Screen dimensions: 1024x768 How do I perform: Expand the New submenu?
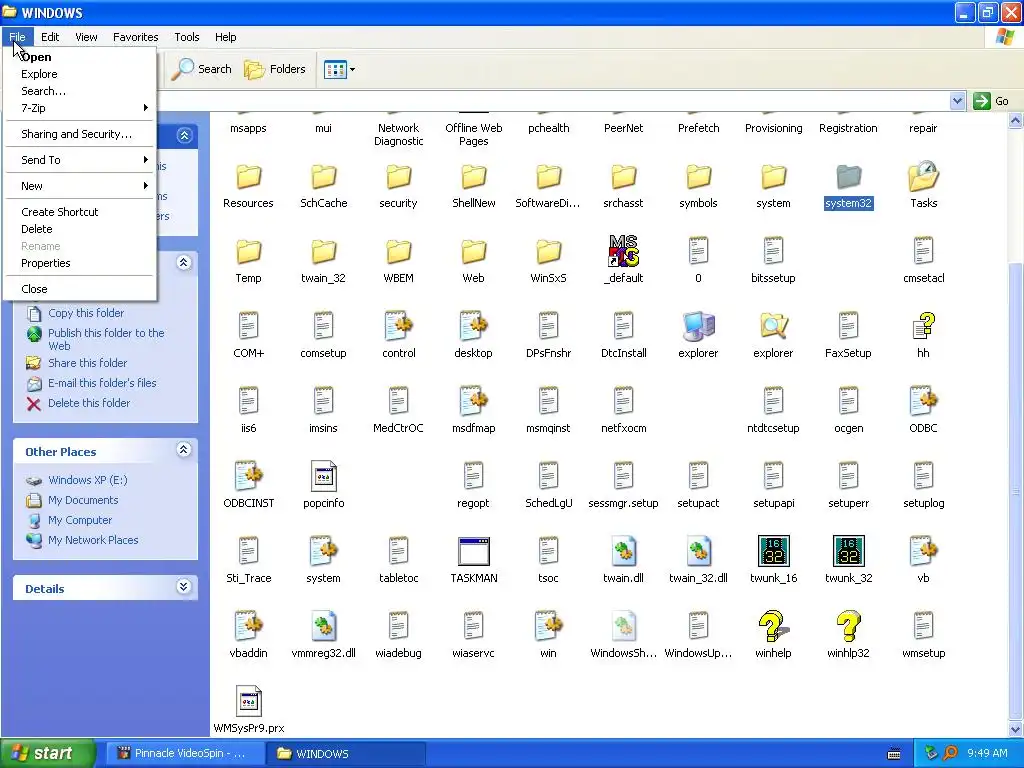point(80,186)
